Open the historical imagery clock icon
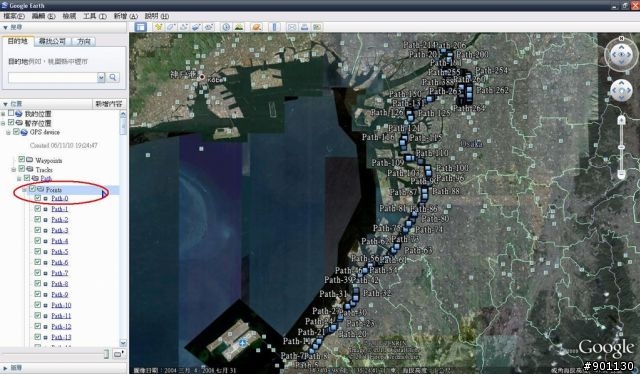The width and height of the screenshot is (640, 374). pos(226,27)
